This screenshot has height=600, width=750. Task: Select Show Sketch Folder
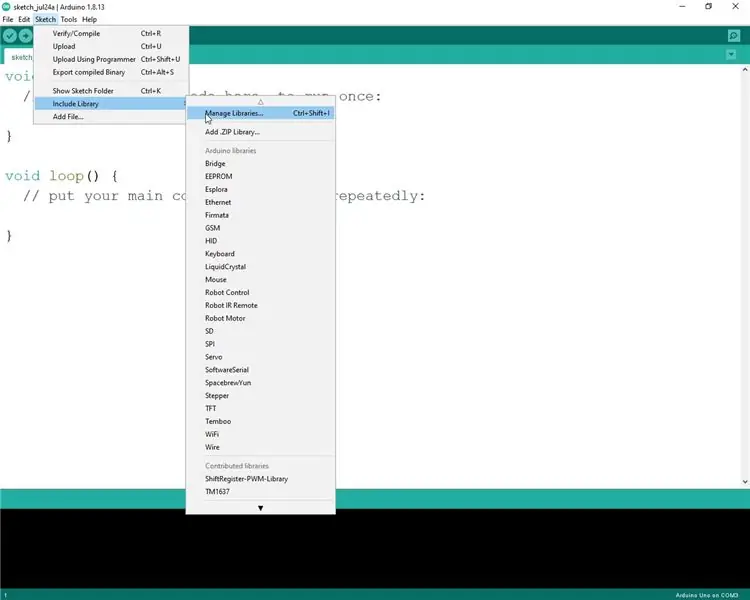pyautogui.click(x=111, y=91)
